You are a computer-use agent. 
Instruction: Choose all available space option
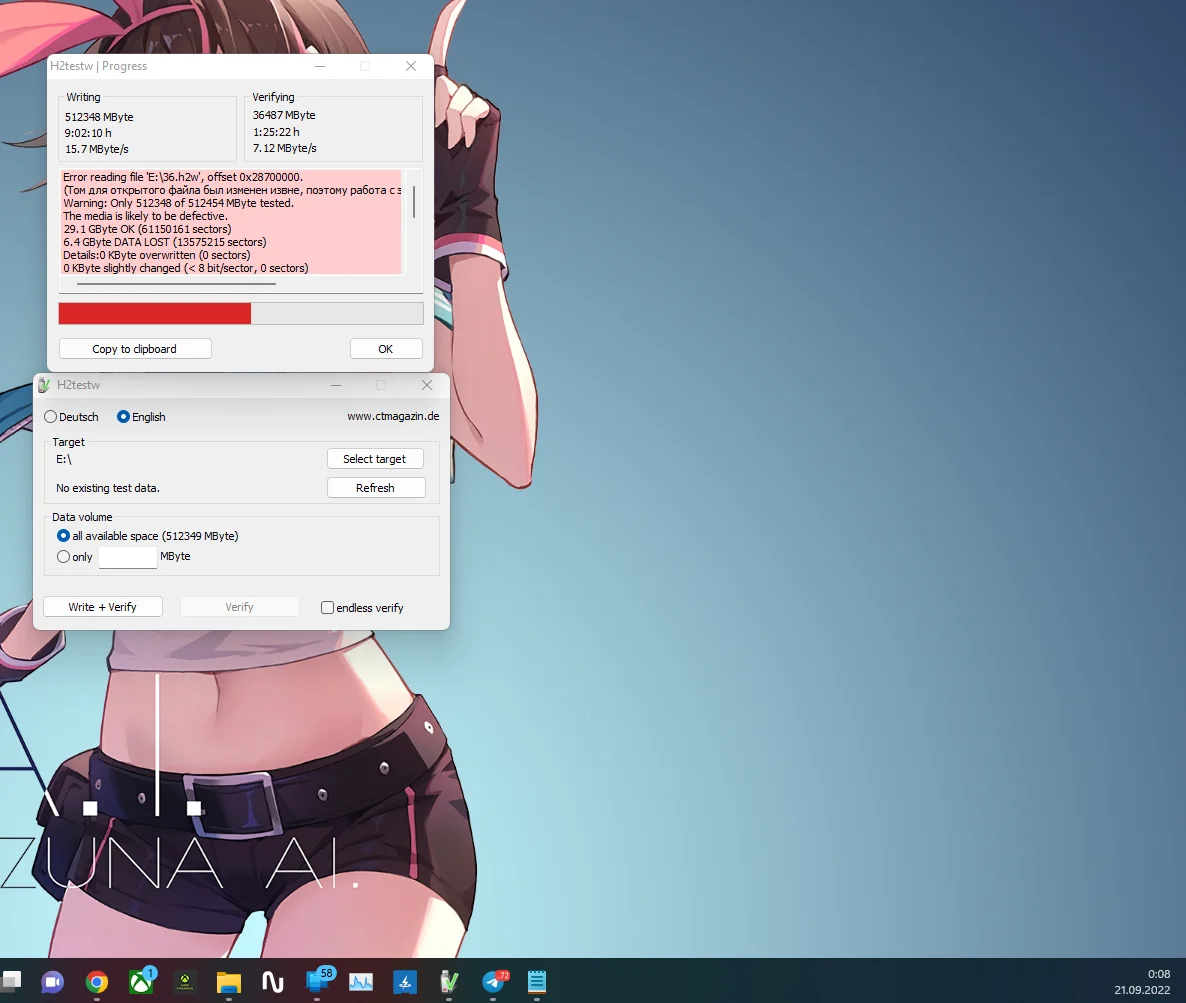point(147,536)
